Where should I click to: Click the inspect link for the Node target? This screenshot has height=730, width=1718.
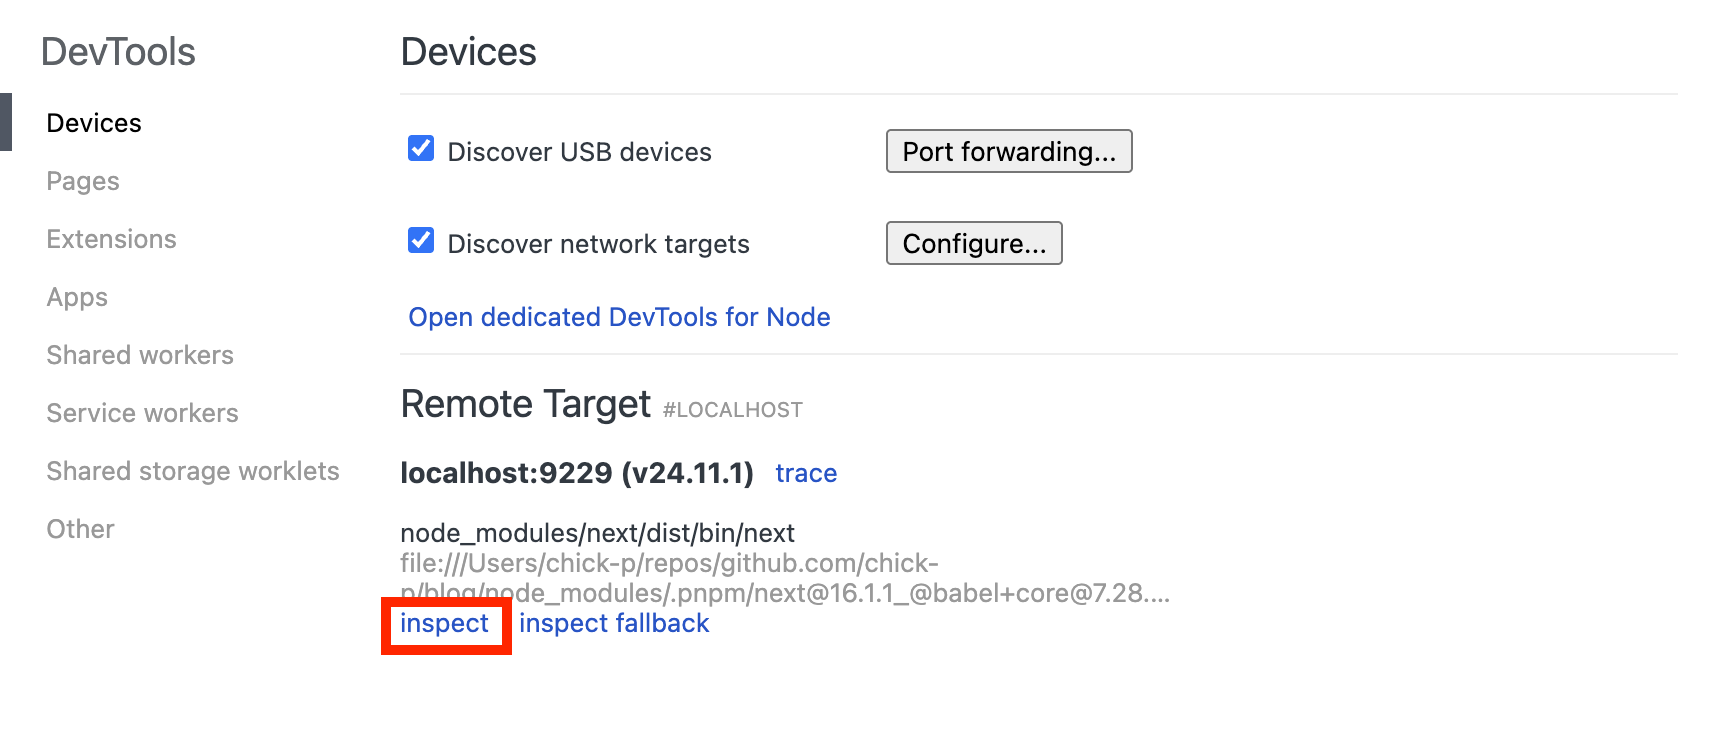click(444, 624)
